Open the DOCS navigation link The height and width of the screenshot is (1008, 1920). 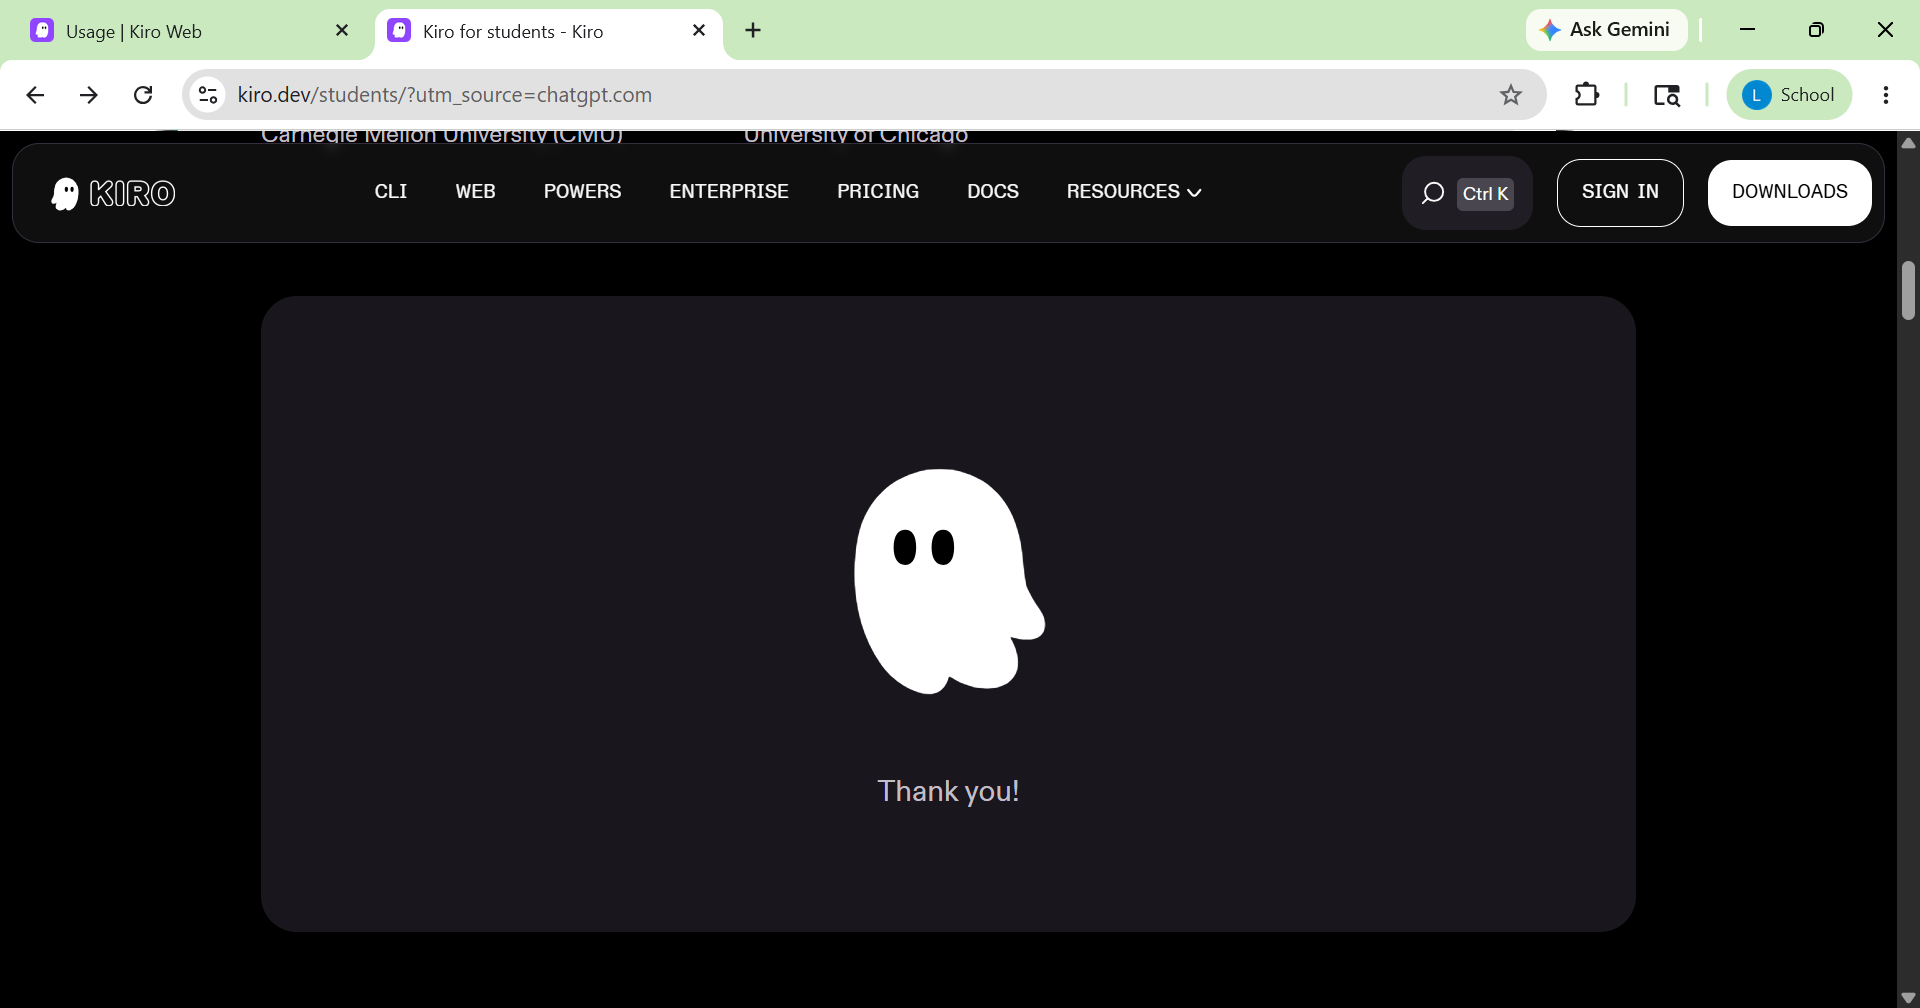coord(992,191)
